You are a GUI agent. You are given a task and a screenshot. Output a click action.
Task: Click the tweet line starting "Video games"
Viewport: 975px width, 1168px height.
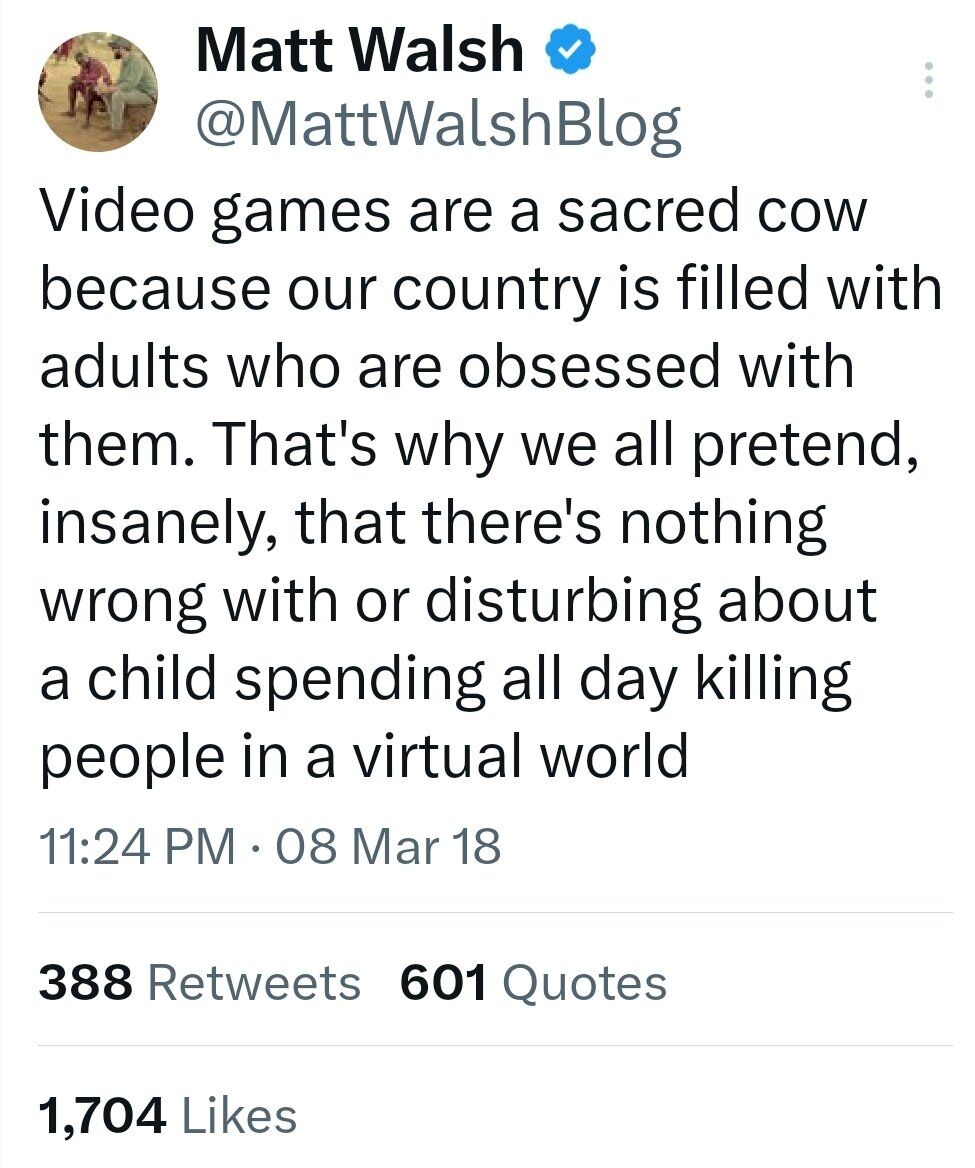tap(452, 214)
